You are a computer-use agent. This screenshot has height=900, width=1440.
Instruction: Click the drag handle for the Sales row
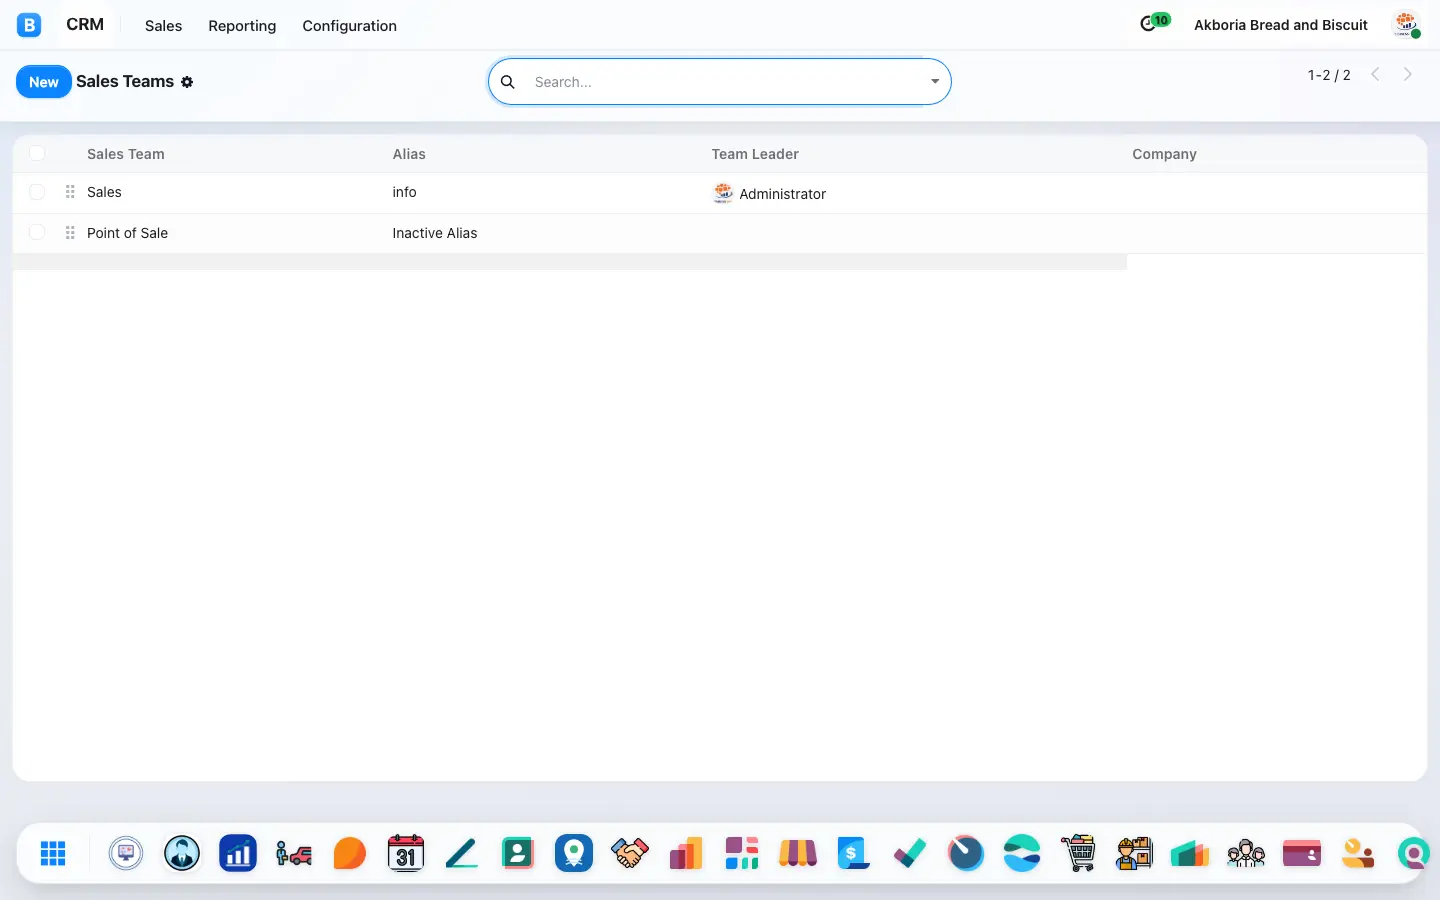pos(70,192)
